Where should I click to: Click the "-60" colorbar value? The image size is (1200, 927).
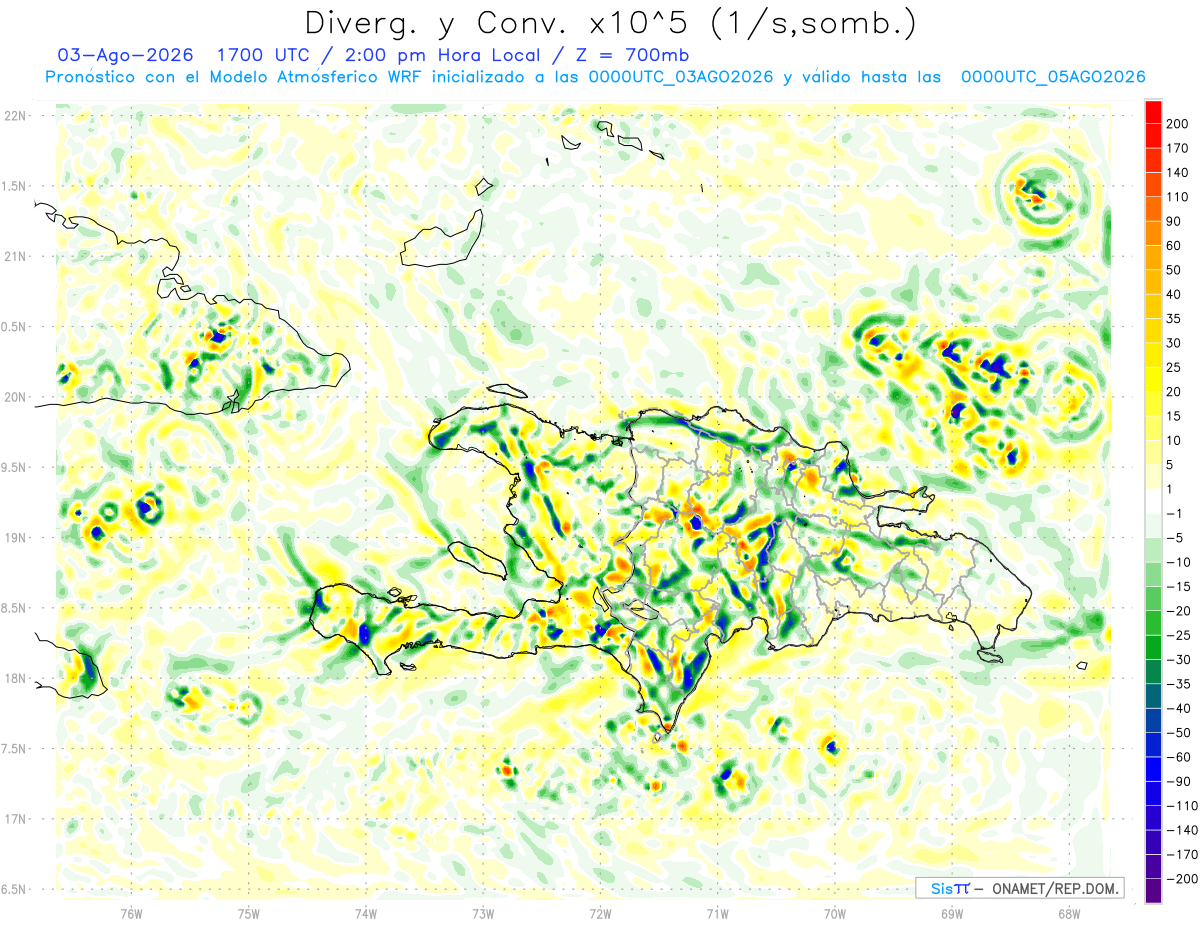[x=1180, y=757]
